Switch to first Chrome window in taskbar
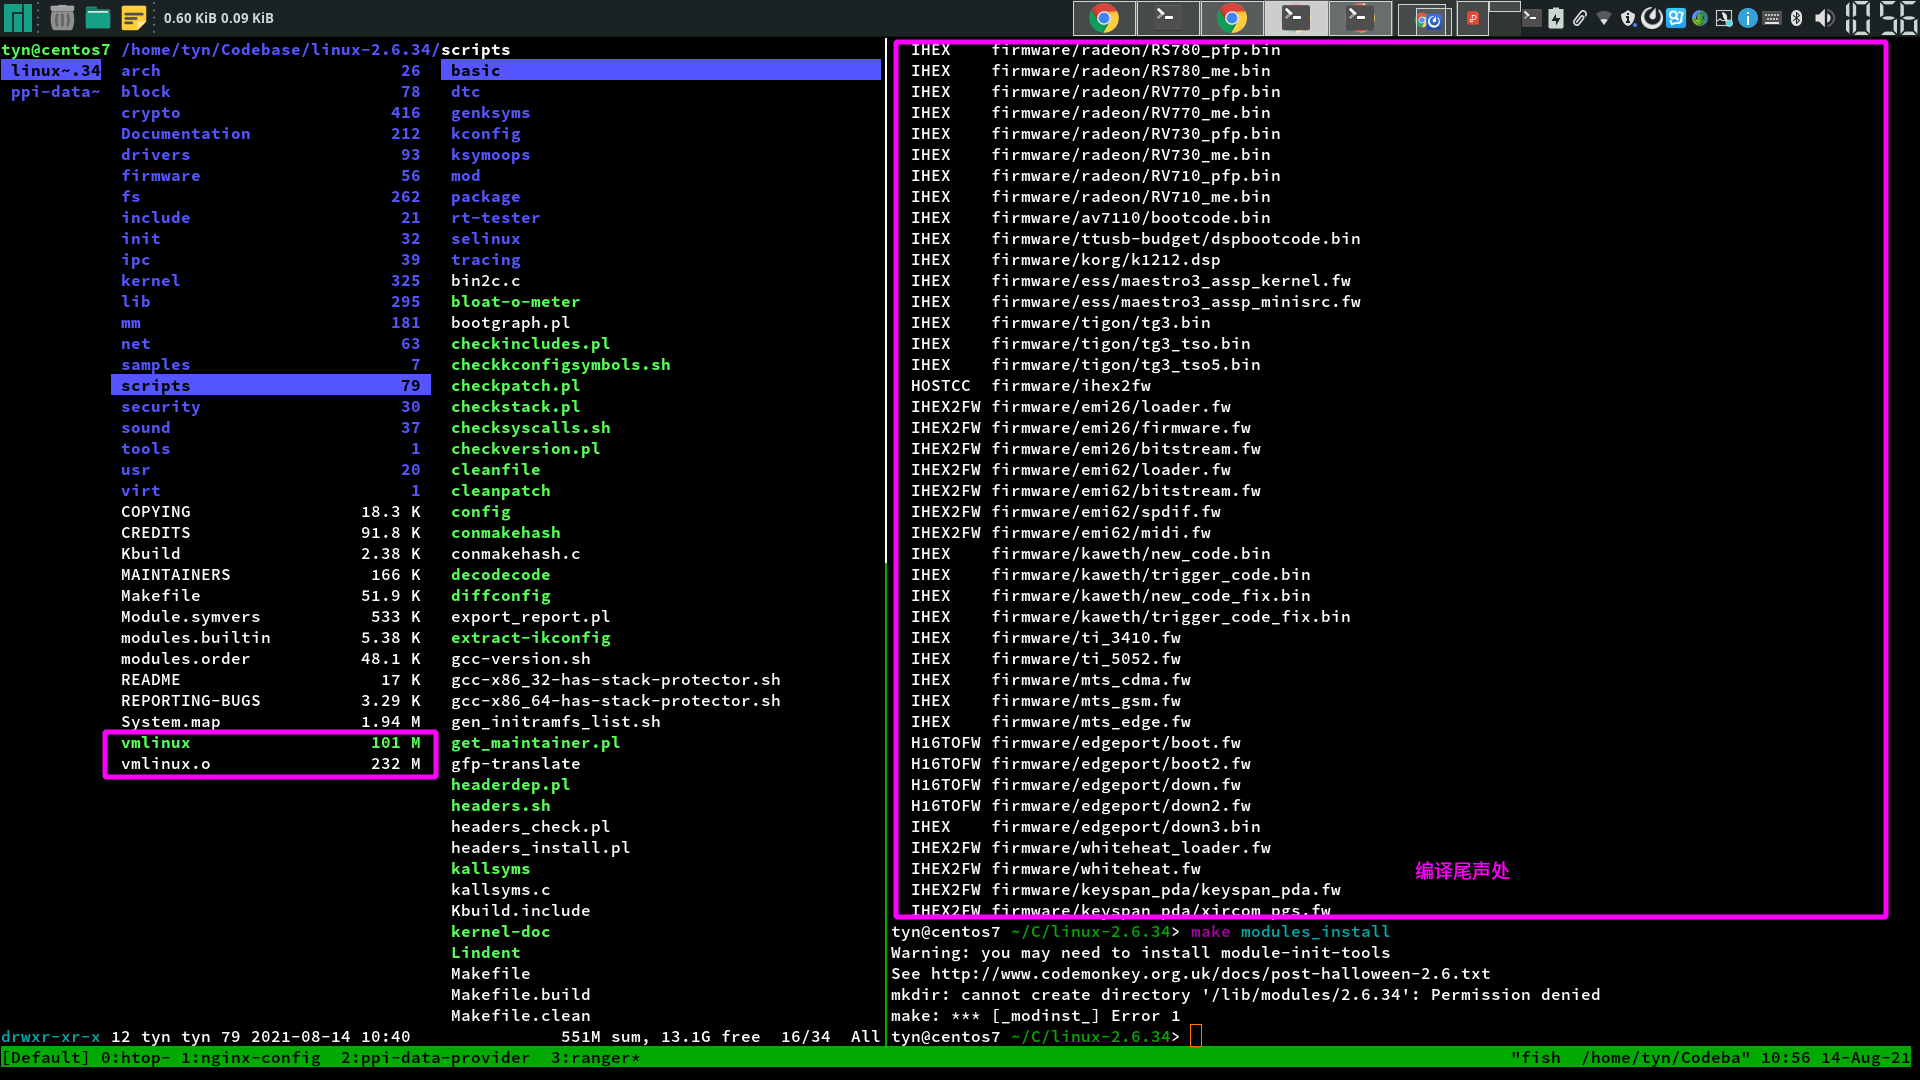This screenshot has width=1920, height=1080. coord(1103,18)
